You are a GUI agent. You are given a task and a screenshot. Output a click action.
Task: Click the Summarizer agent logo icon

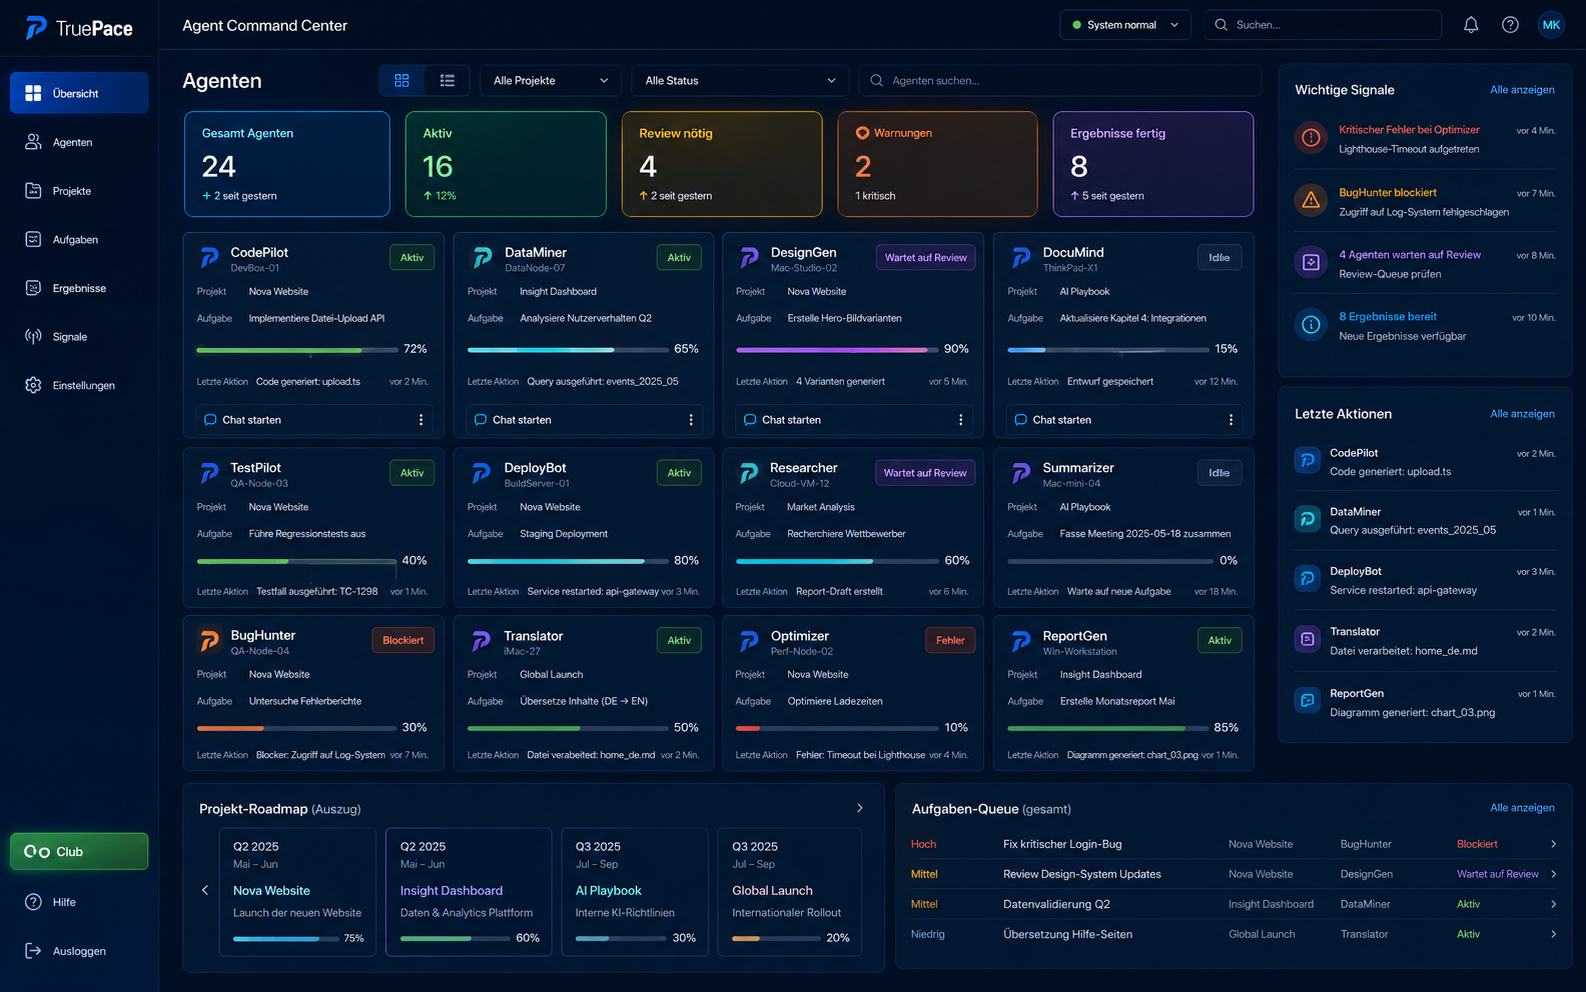tap(1021, 473)
